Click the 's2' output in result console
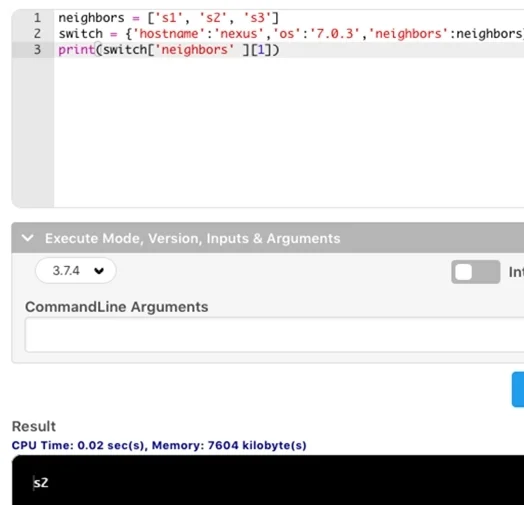 click(41, 483)
